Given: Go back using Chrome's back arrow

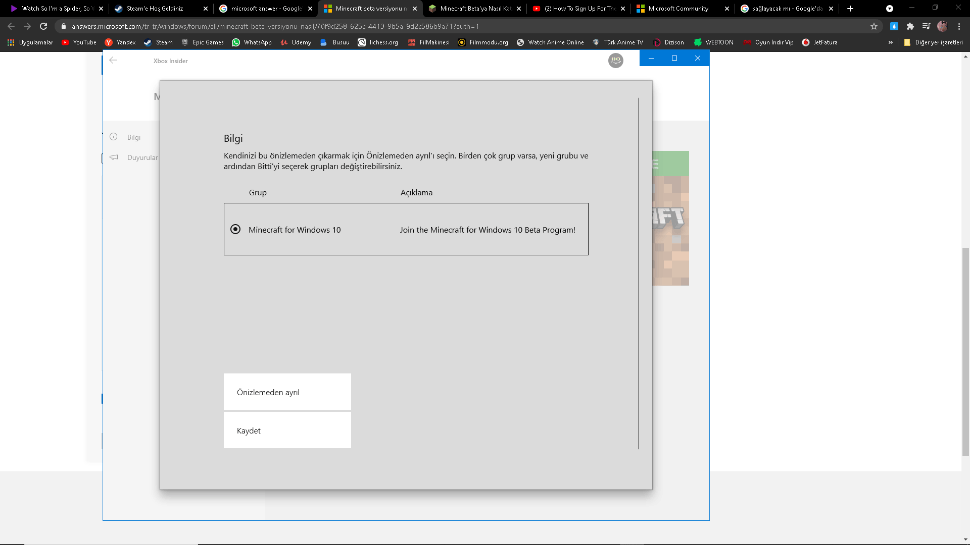Looking at the screenshot, I should (x=11, y=27).
